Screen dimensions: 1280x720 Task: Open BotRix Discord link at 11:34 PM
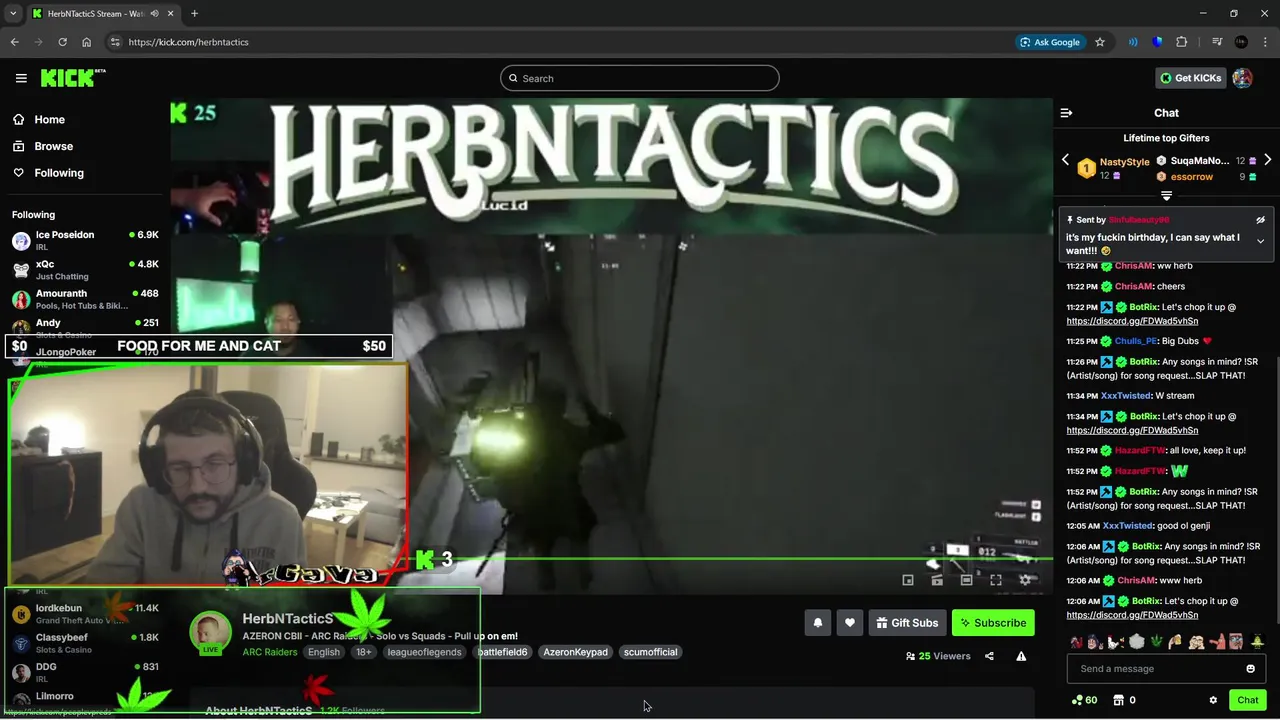click(1132, 430)
